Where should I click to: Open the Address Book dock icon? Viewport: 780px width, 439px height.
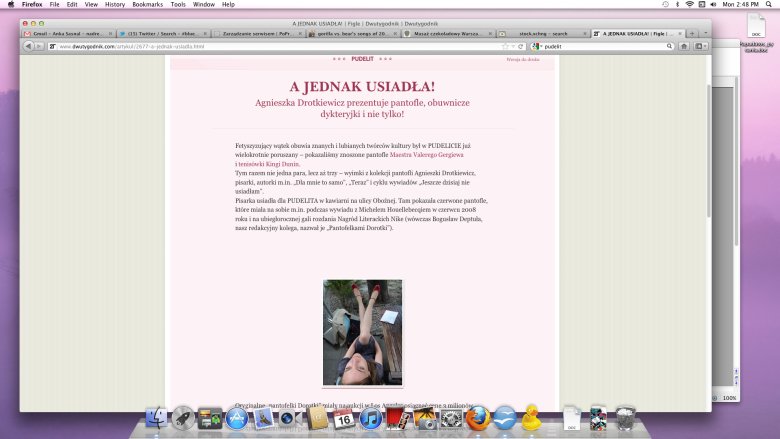pos(317,418)
